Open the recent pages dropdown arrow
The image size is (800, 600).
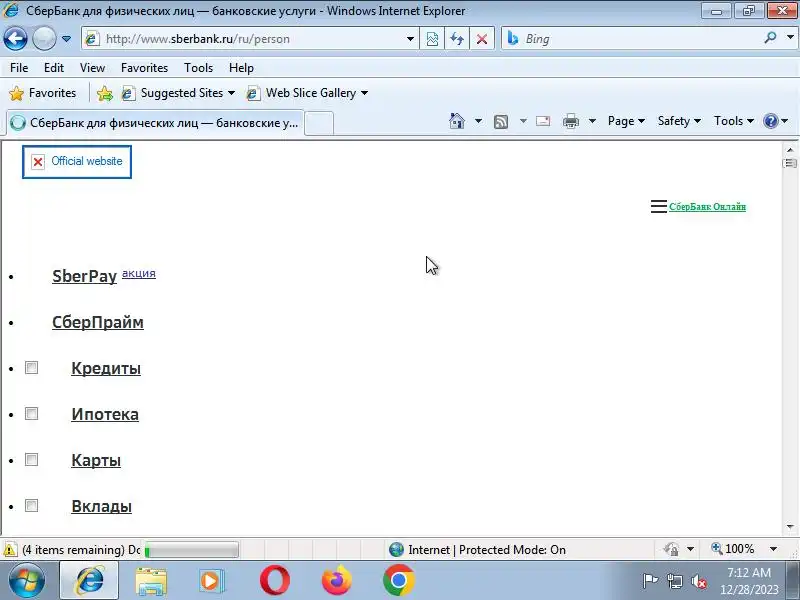point(66,39)
